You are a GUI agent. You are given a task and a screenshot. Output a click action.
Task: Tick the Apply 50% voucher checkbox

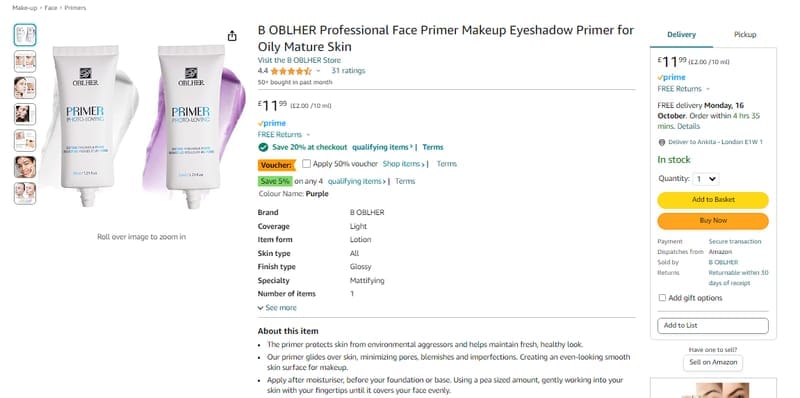coord(306,164)
